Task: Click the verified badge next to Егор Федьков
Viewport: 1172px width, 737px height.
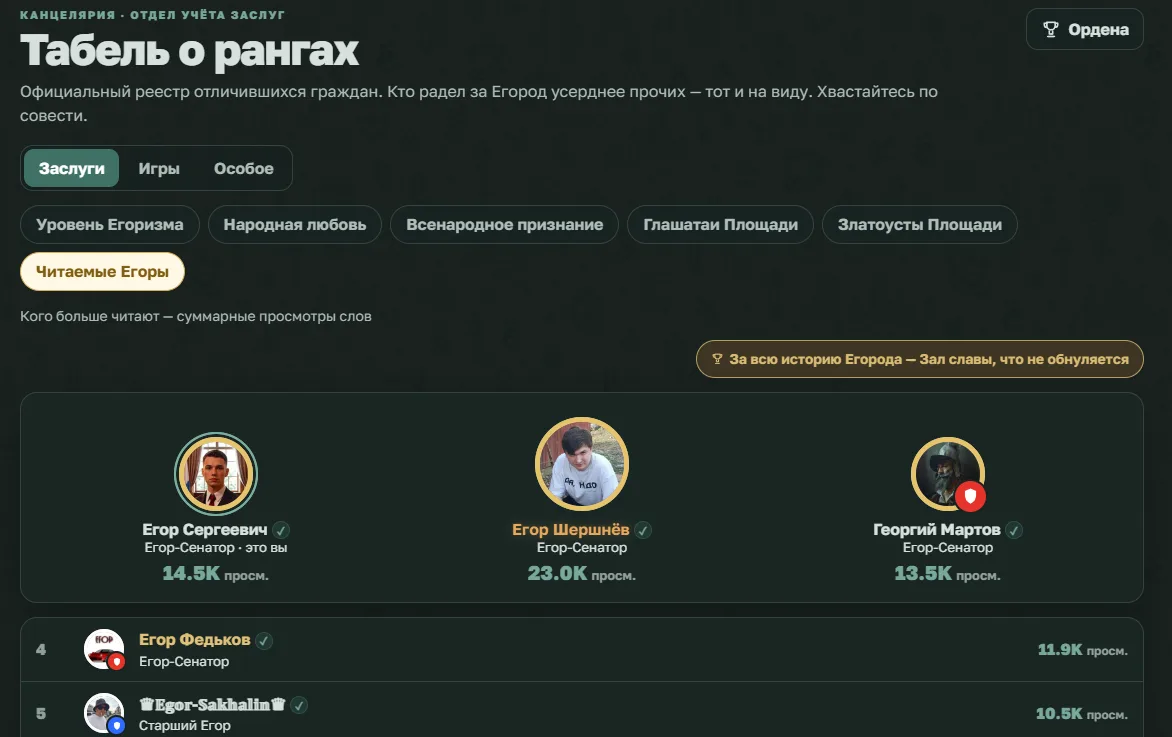Action: point(264,641)
